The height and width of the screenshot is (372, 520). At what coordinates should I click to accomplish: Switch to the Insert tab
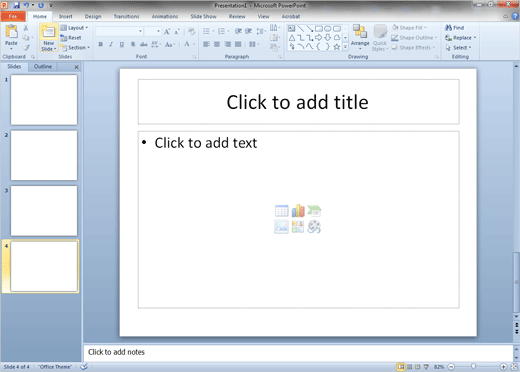(66, 16)
